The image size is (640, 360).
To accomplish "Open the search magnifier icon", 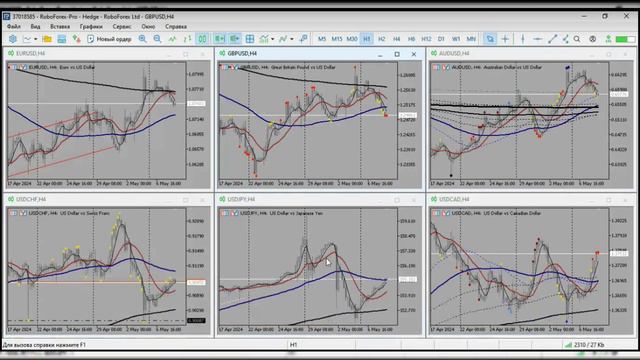I will 577,39.
